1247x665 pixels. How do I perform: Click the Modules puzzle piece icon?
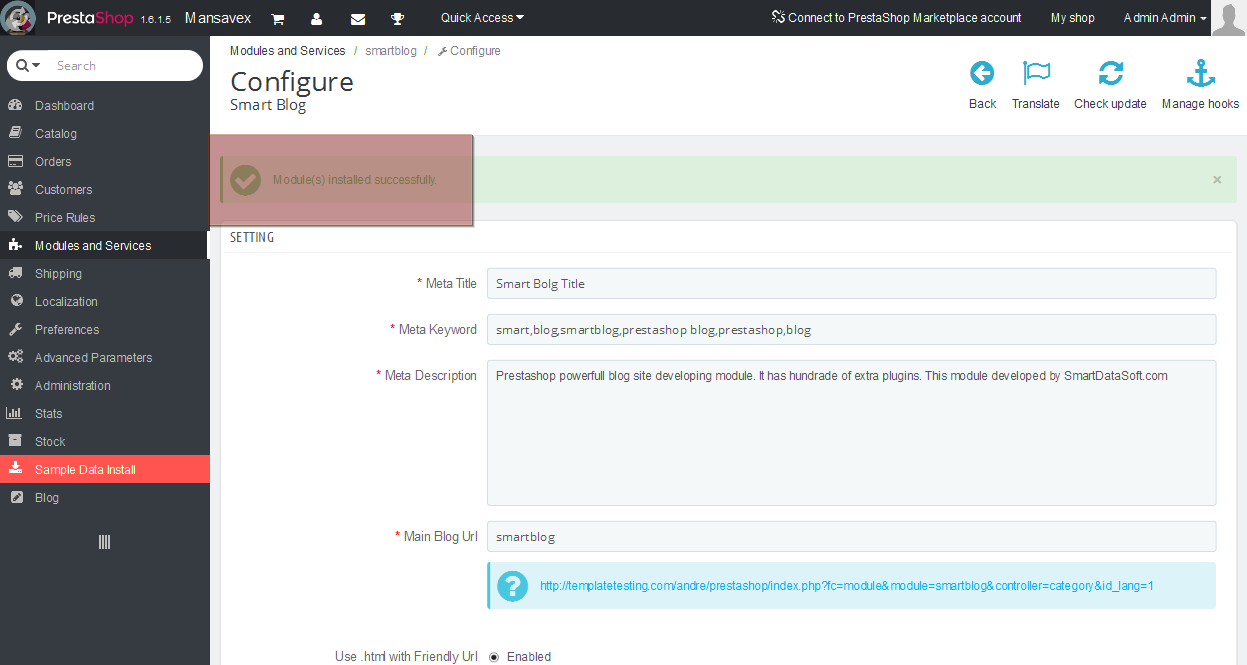click(16, 245)
